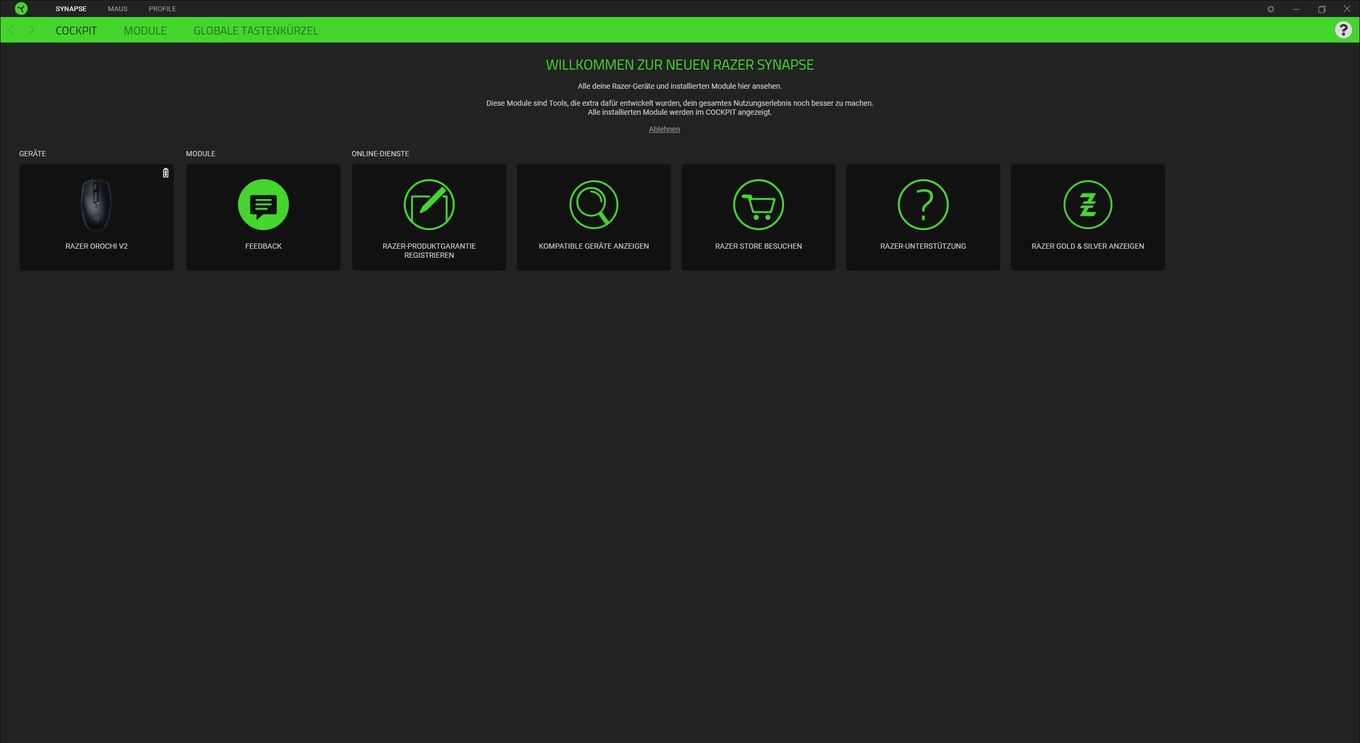Viewport: 1360px width, 743px height.
Task: Click the Online-Dienste section heading
Action: [380, 154]
